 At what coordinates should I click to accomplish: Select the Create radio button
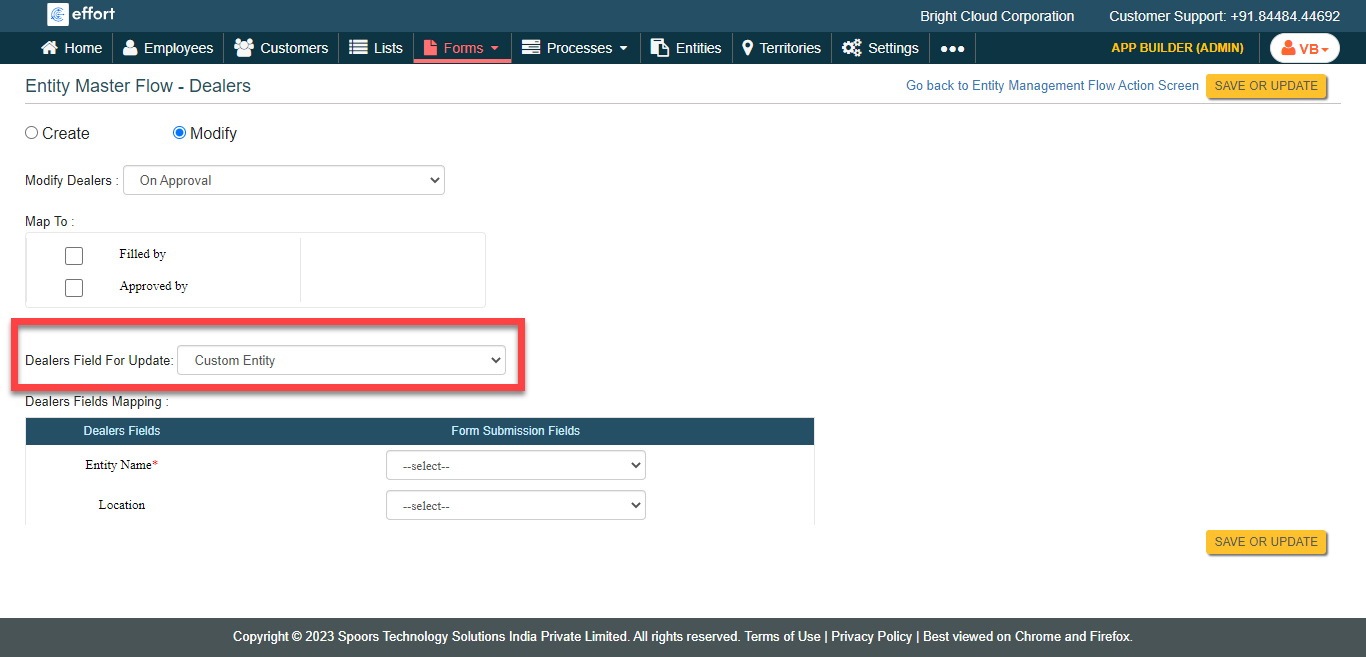point(32,133)
